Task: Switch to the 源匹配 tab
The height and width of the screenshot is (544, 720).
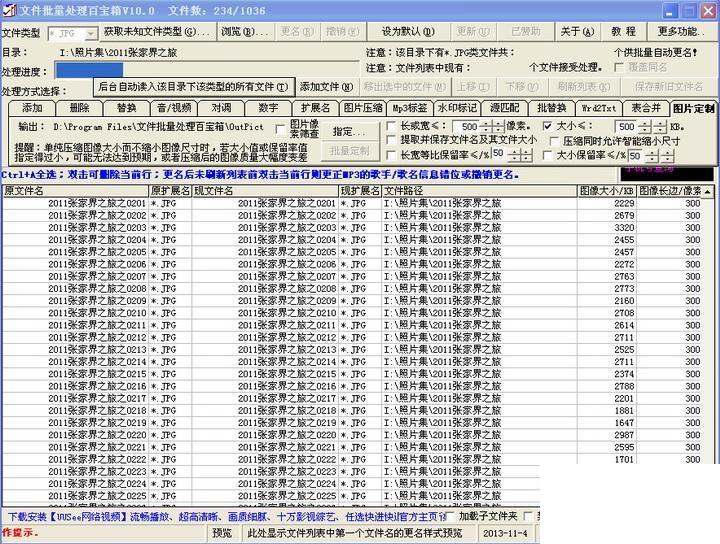Action: [x=505, y=108]
